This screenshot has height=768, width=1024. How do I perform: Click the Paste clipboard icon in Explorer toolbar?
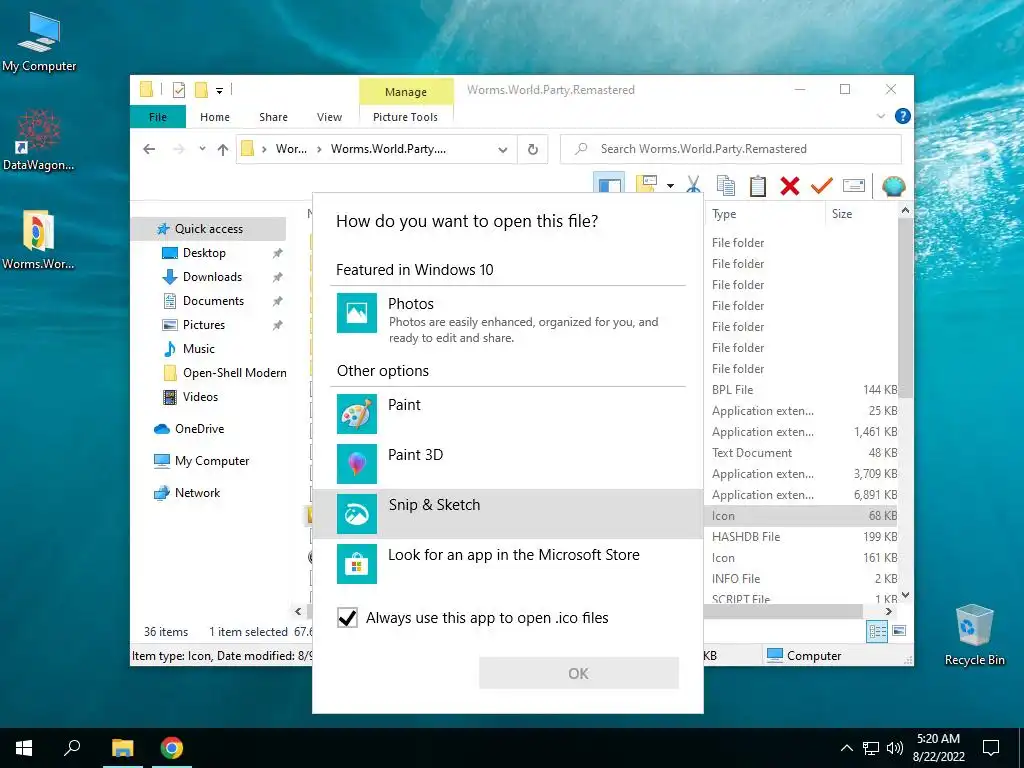[758, 185]
